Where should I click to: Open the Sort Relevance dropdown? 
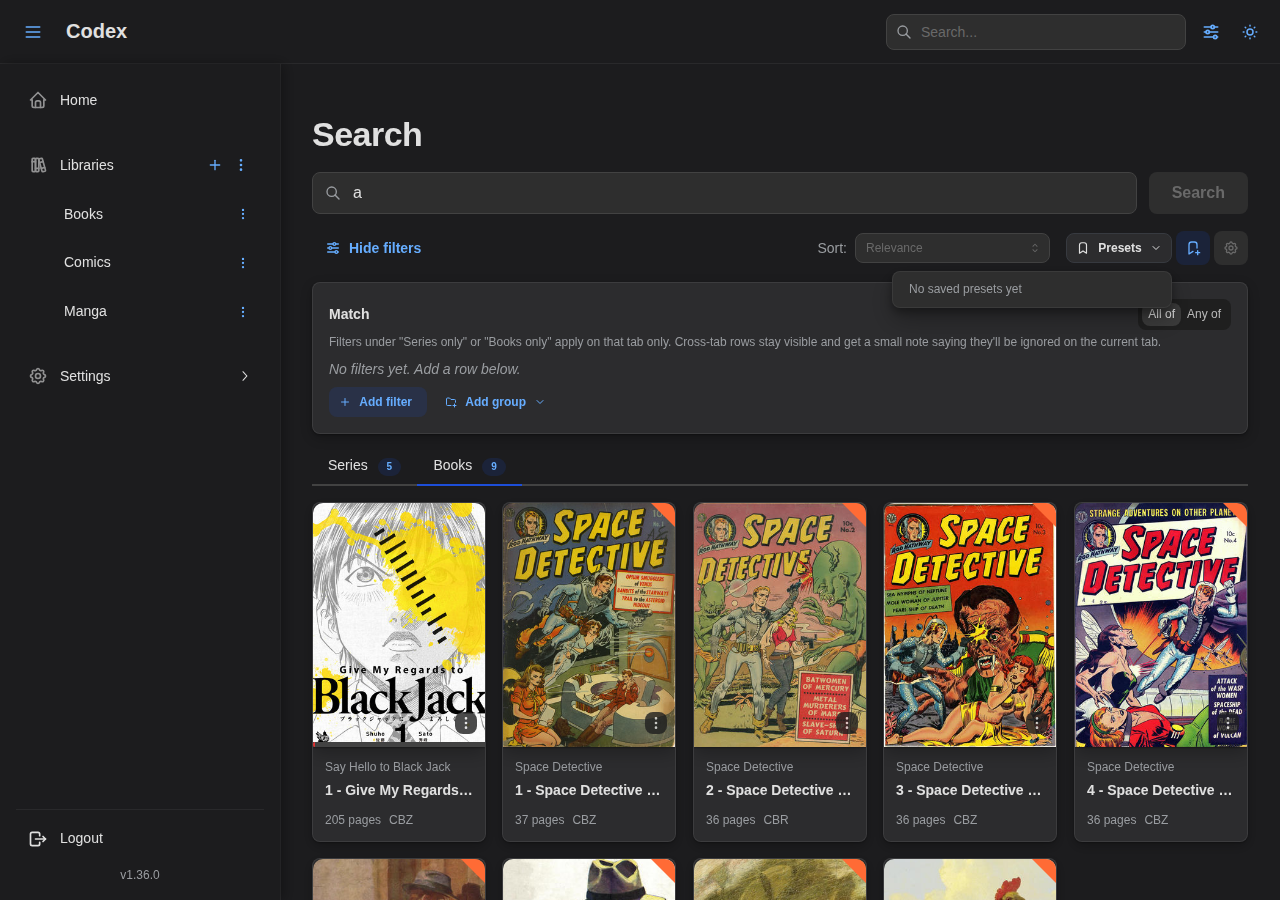click(952, 248)
